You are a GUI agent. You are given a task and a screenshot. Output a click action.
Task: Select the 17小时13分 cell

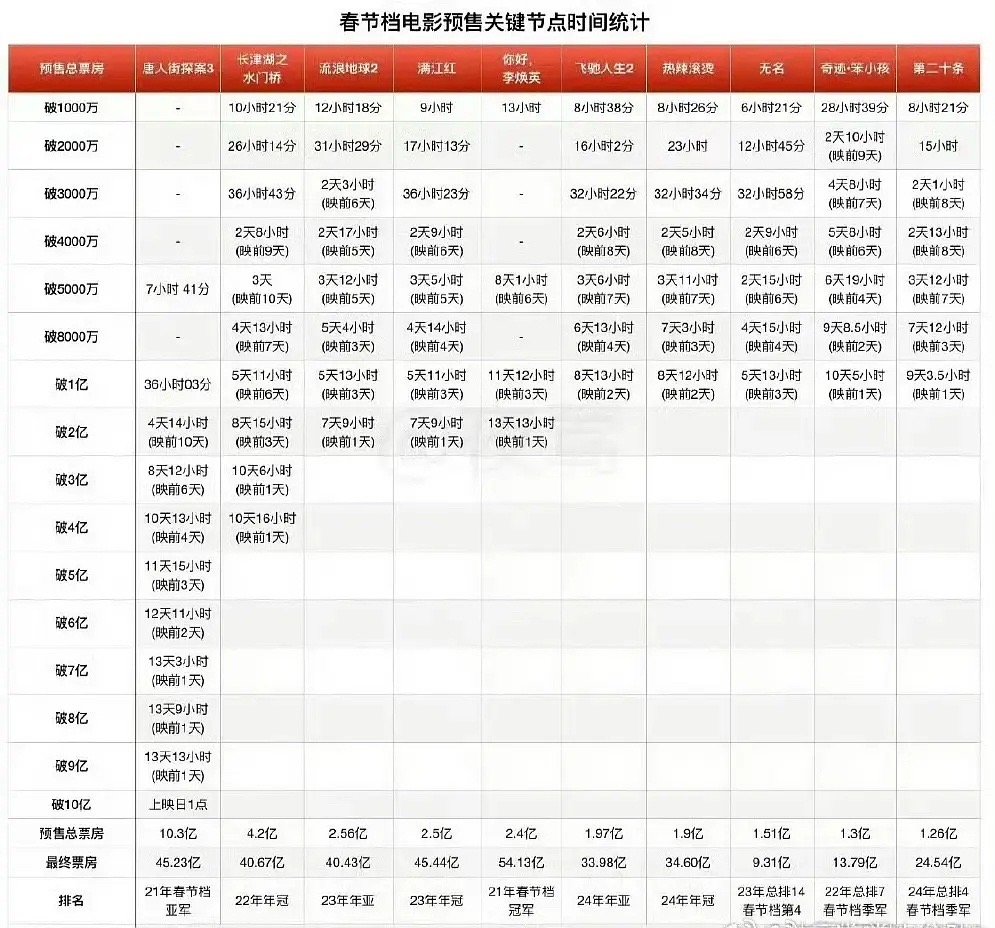pyautogui.click(x=437, y=146)
